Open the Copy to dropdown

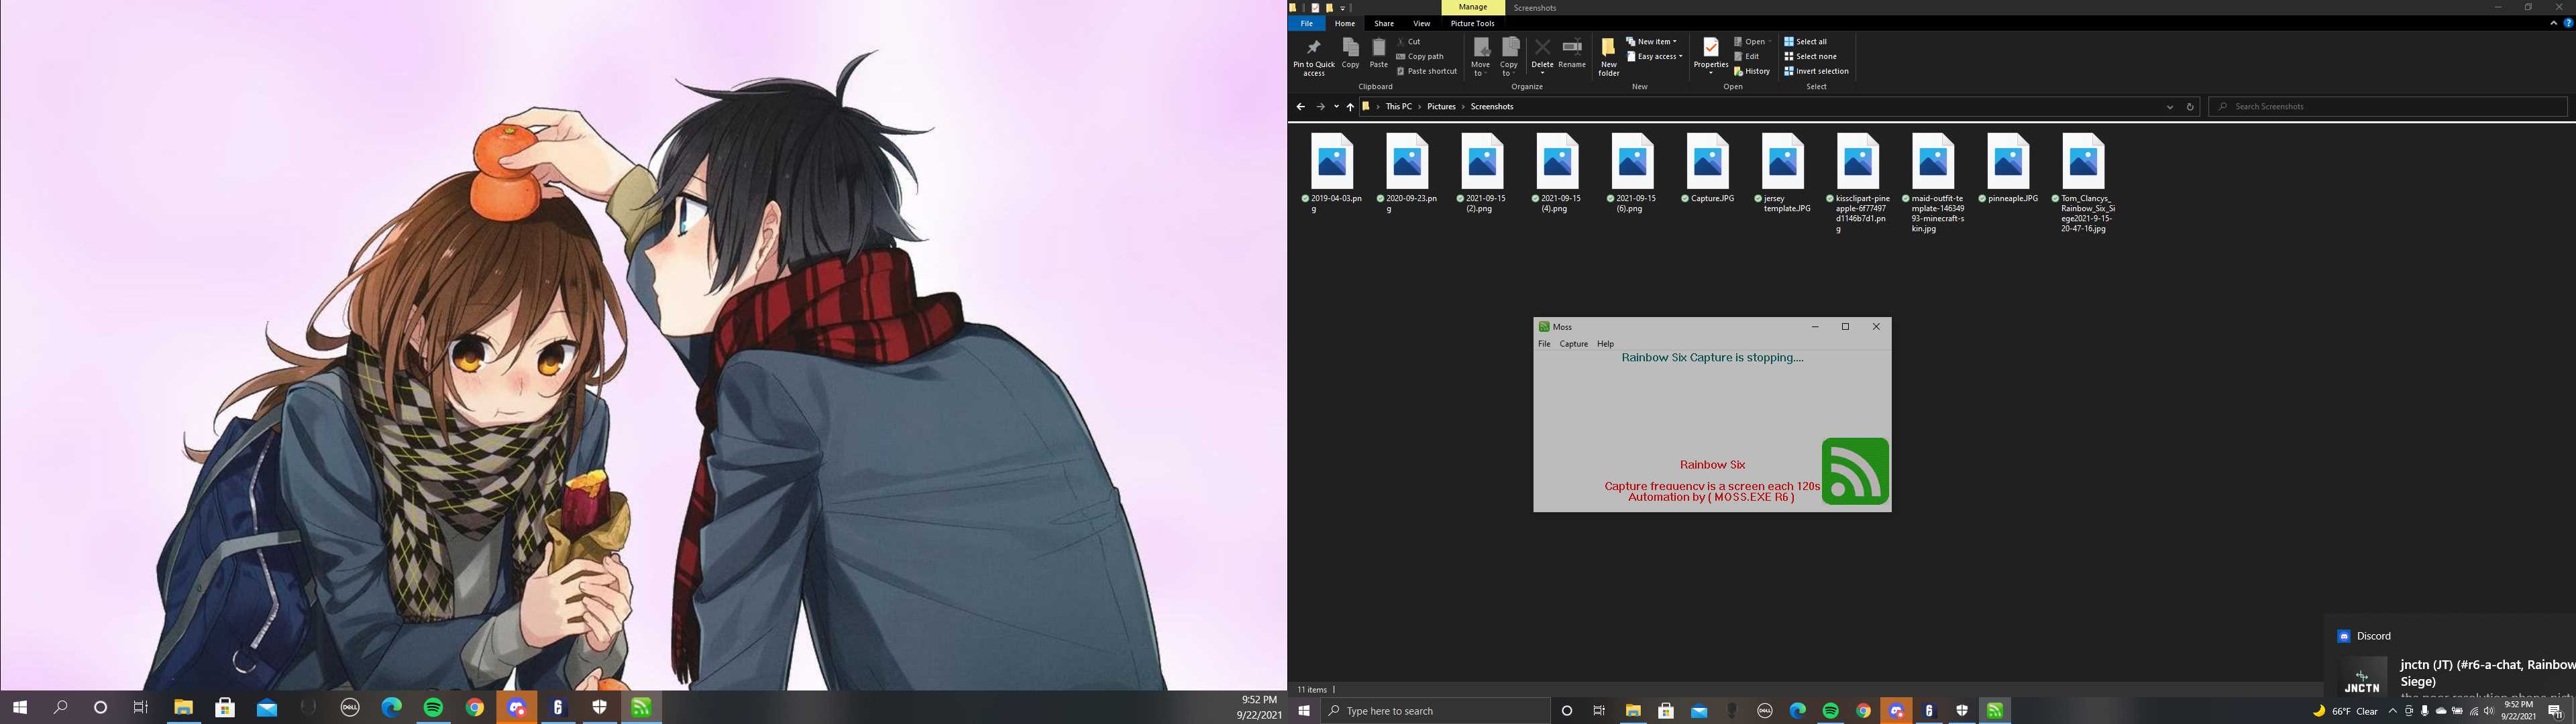pyautogui.click(x=1509, y=57)
